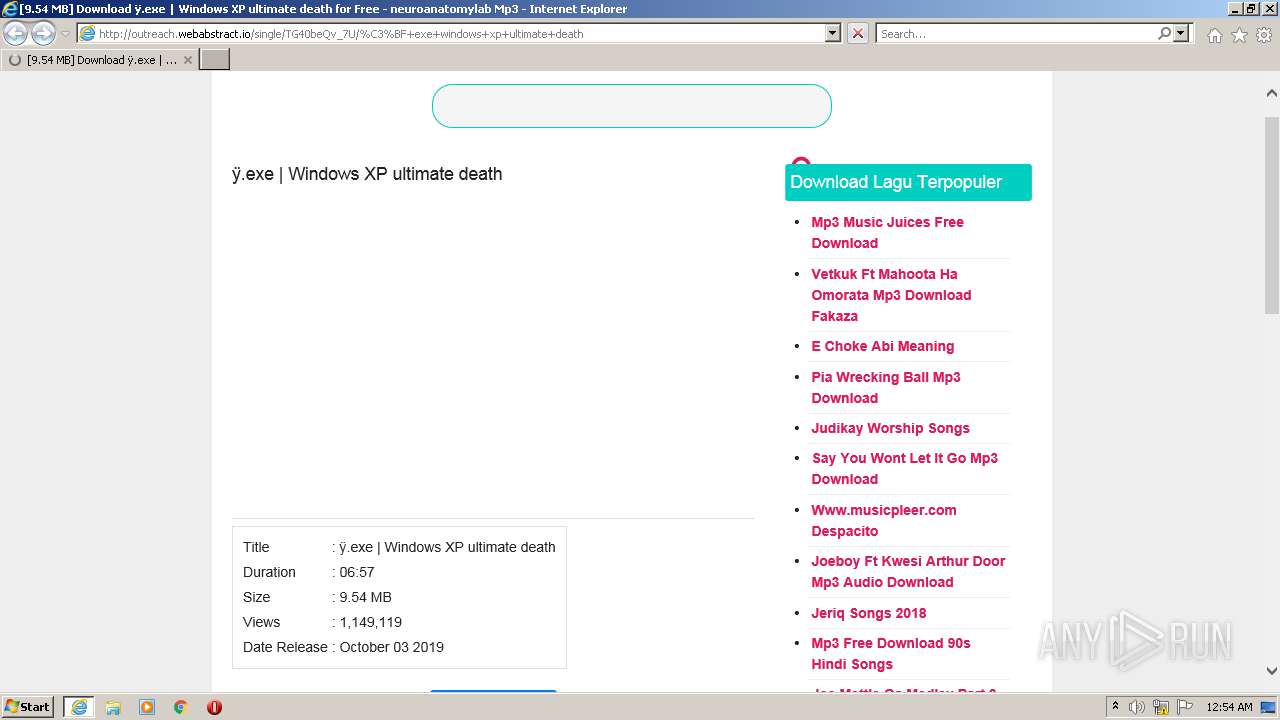The width and height of the screenshot is (1280, 720).
Task: Select the date 'October 03 2019'
Action: 391,647
